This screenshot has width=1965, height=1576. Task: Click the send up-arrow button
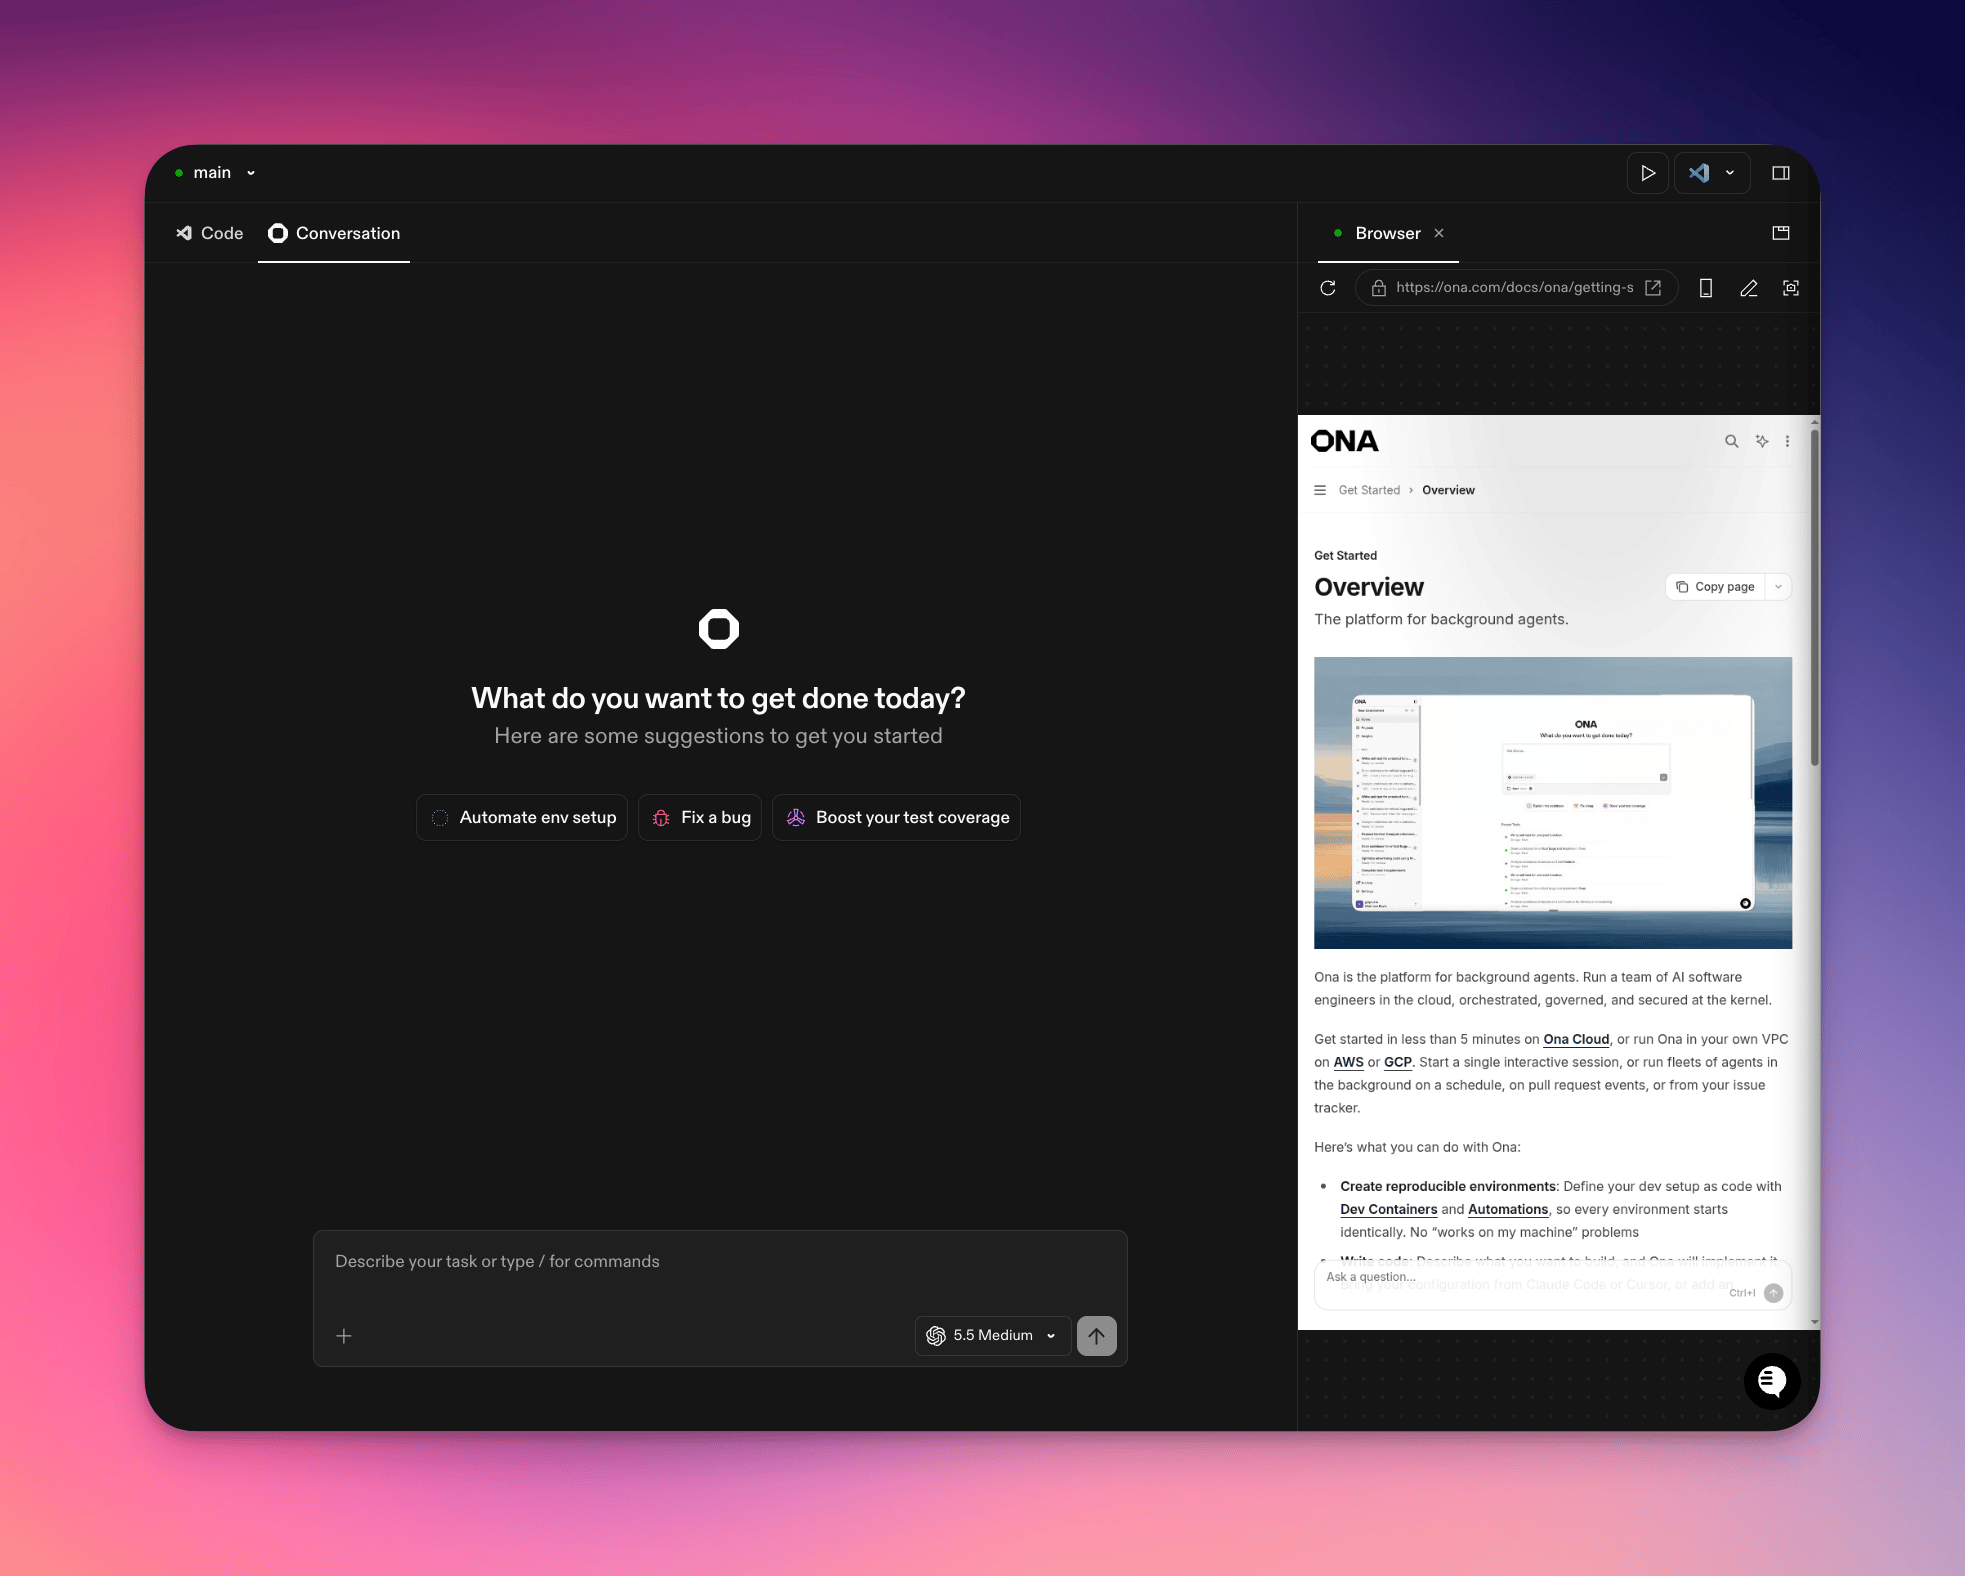[x=1096, y=1336]
